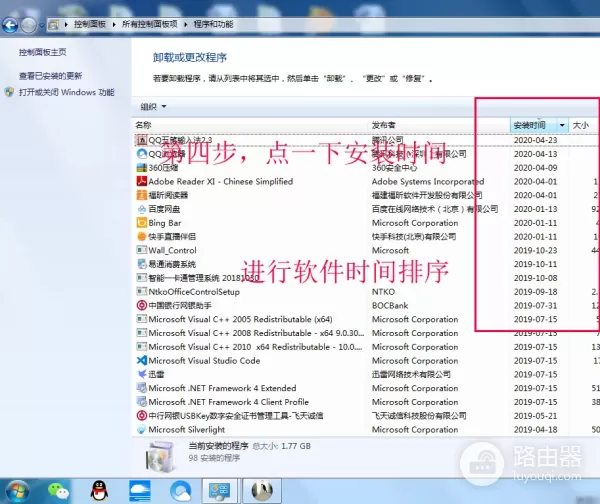Click the Windows shield icon in sidebar
This screenshot has width=600, height=504.
[9, 92]
